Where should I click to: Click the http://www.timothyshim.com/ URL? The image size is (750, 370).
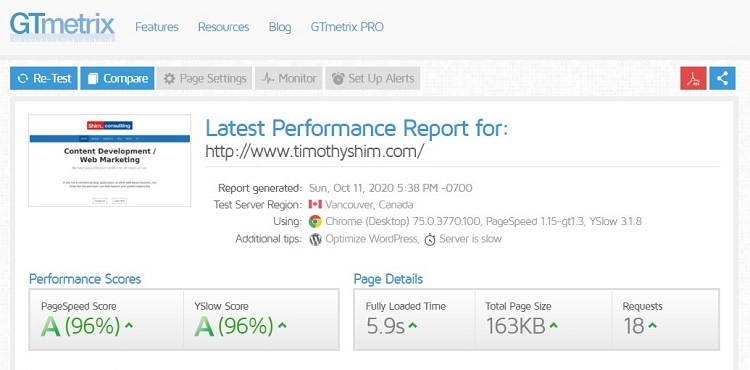tap(315, 152)
